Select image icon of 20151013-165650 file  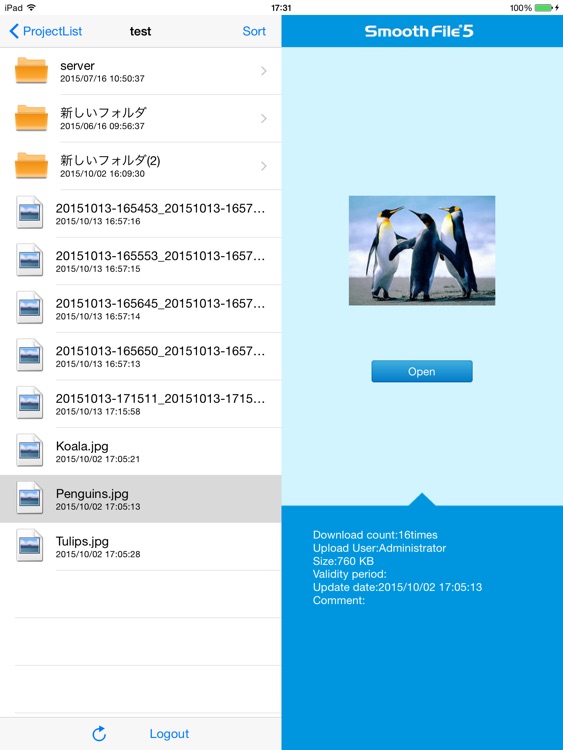point(30,355)
